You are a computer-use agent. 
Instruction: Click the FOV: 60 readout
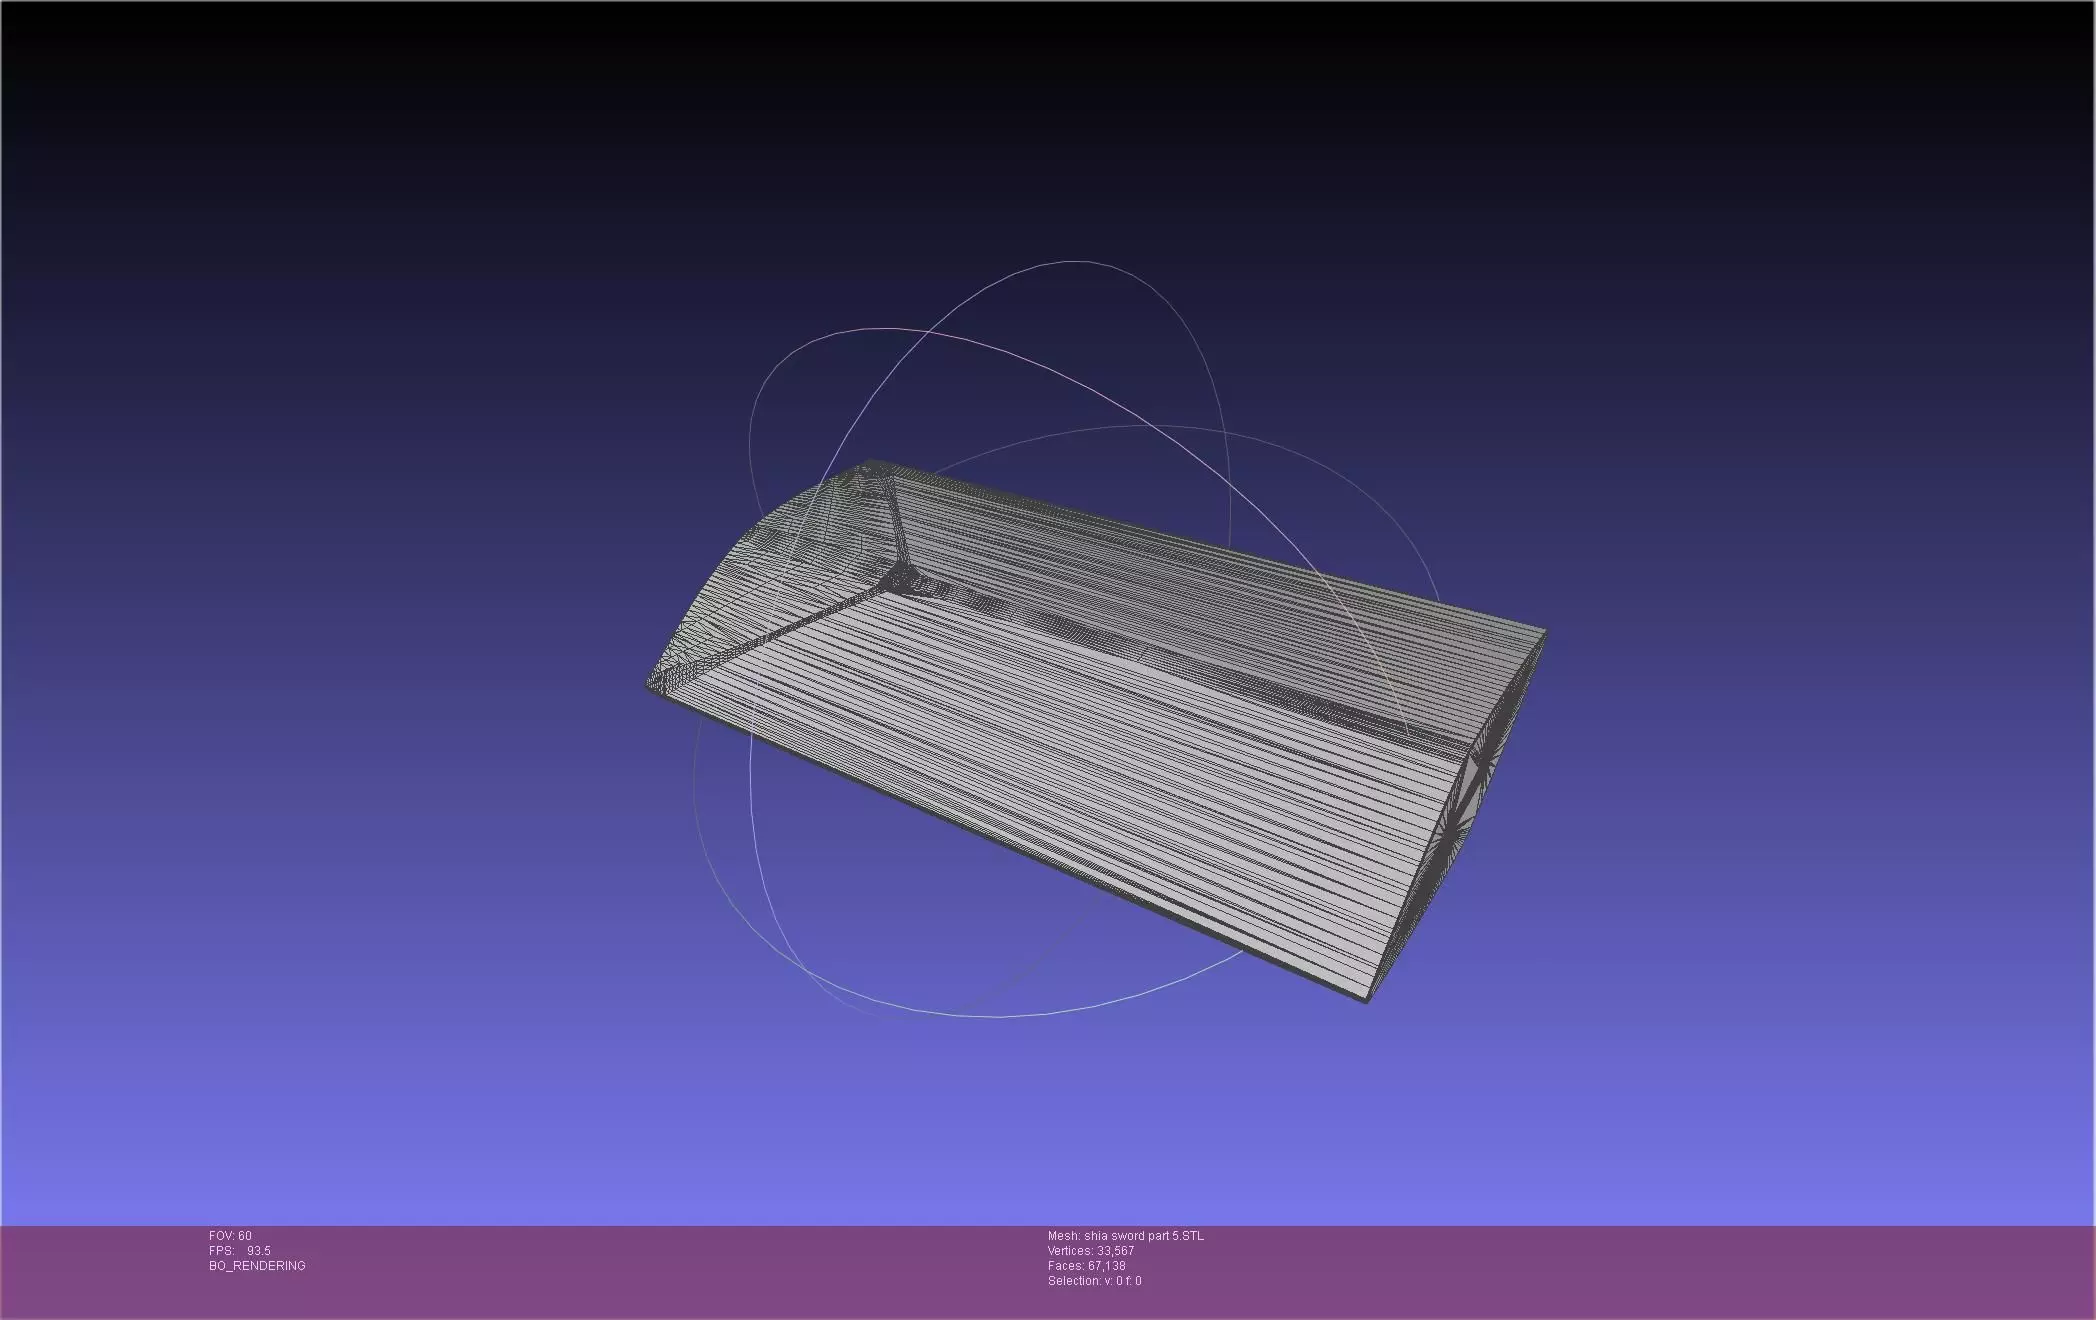click(230, 1236)
